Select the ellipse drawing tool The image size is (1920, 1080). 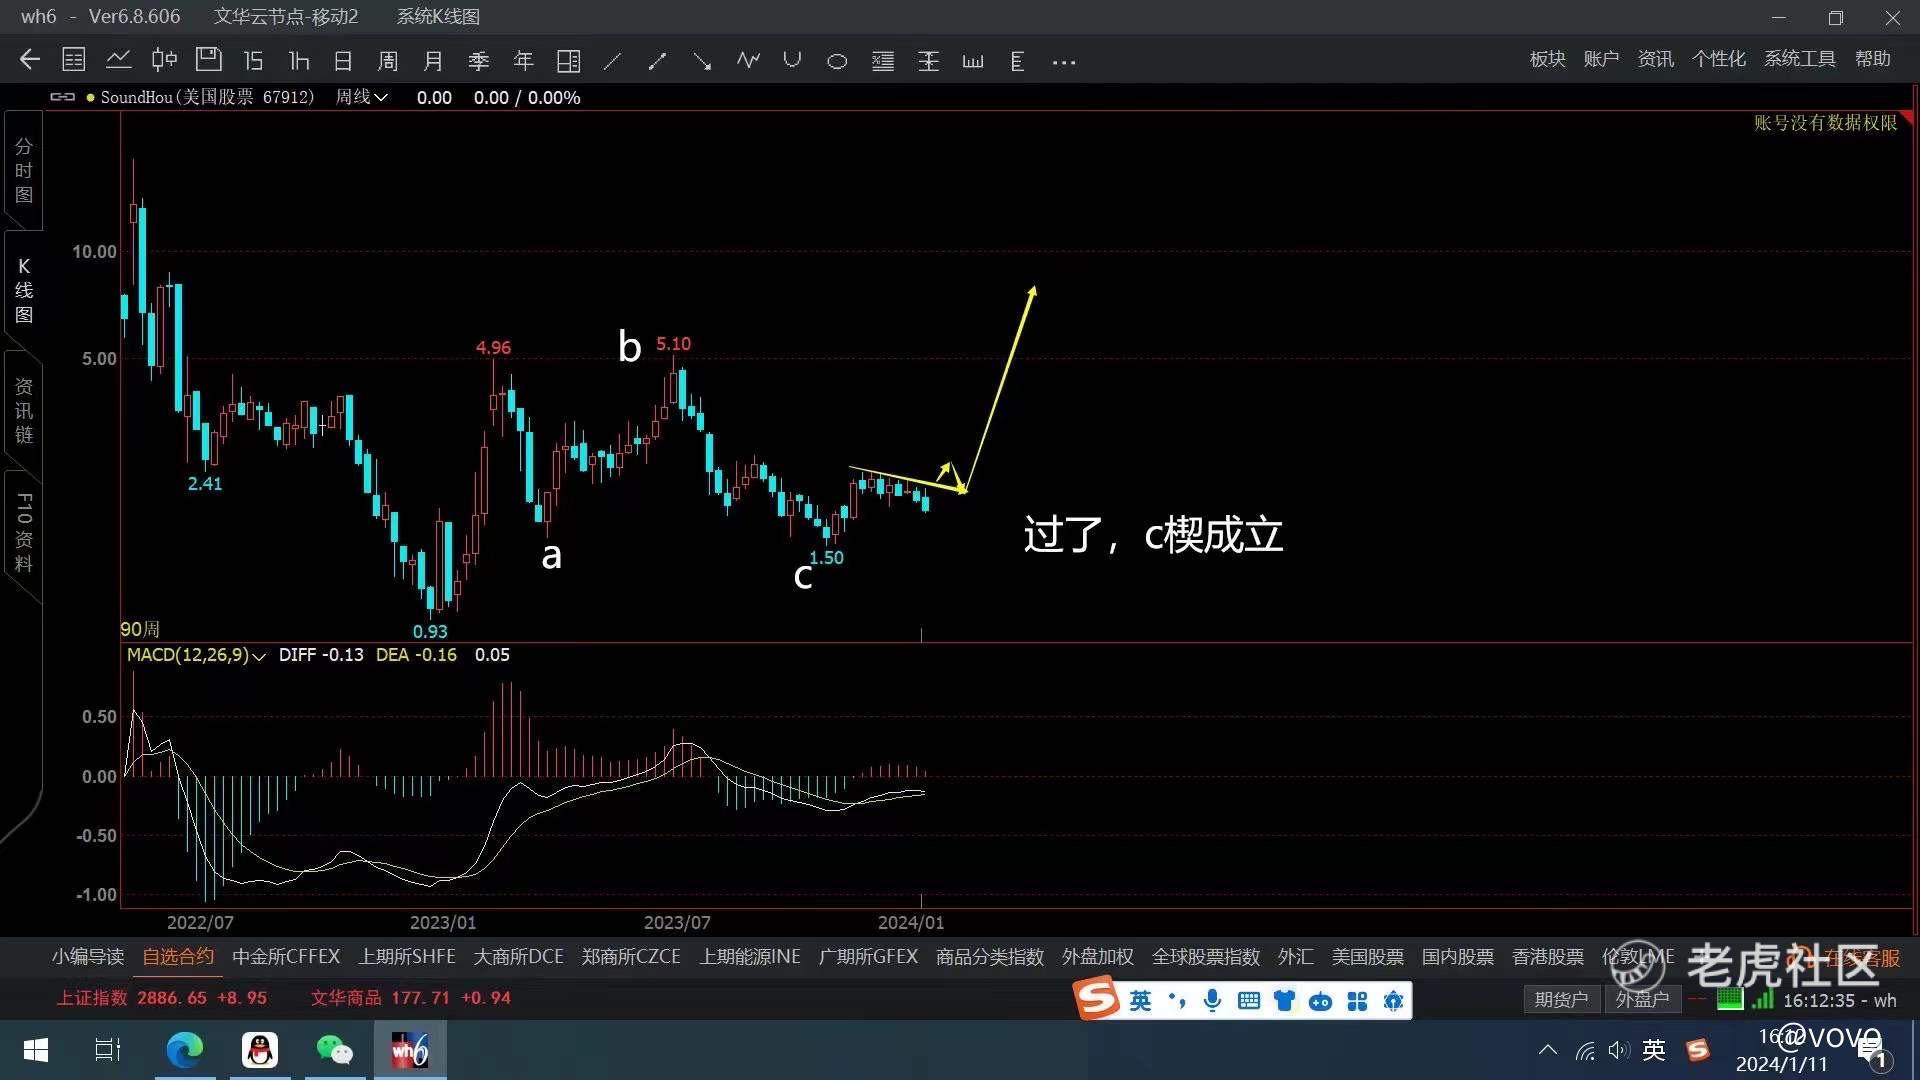coord(837,61)
